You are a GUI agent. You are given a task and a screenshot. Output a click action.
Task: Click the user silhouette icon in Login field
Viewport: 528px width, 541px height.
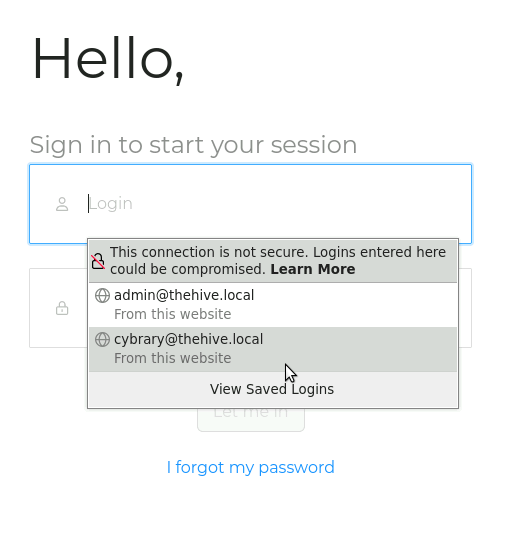tap(62, 204)
